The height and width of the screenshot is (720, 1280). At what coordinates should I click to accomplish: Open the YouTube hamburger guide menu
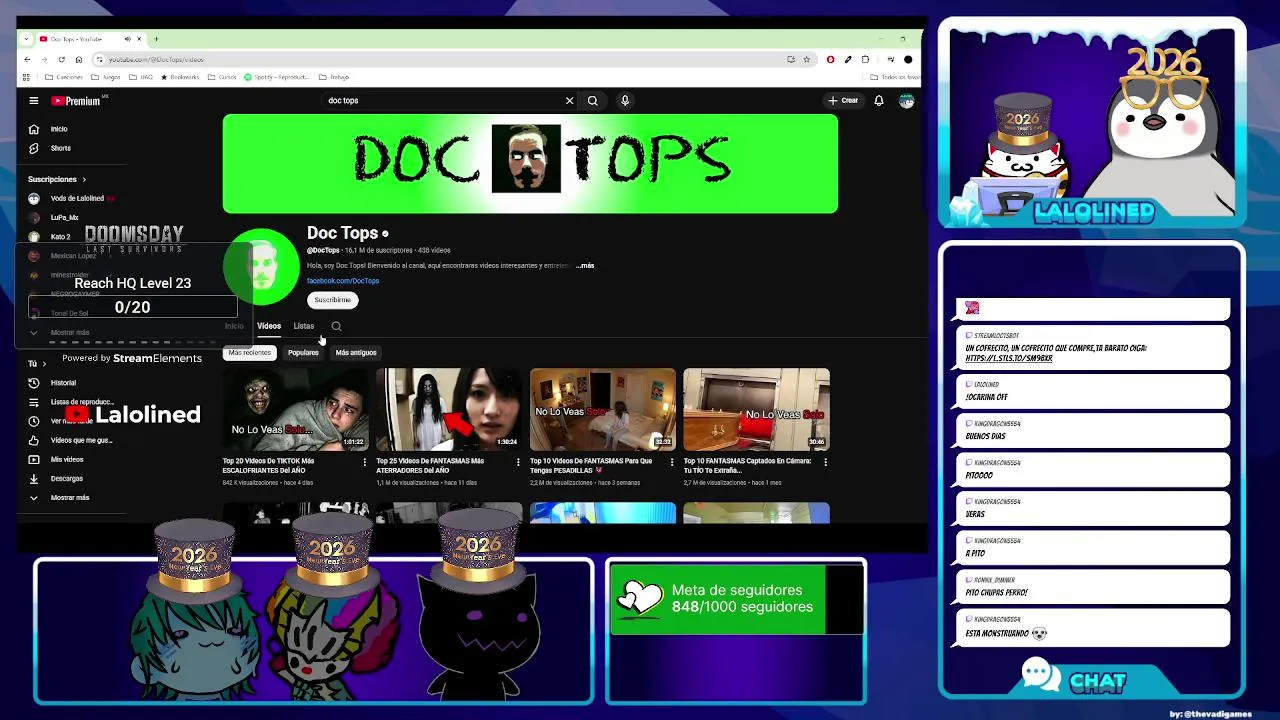point(33,100)
